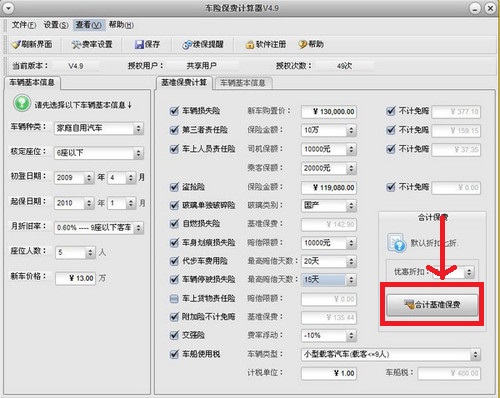
Task: Toggle 不计免赔 for 车上人员责任险 row
Action: (391, 149)
